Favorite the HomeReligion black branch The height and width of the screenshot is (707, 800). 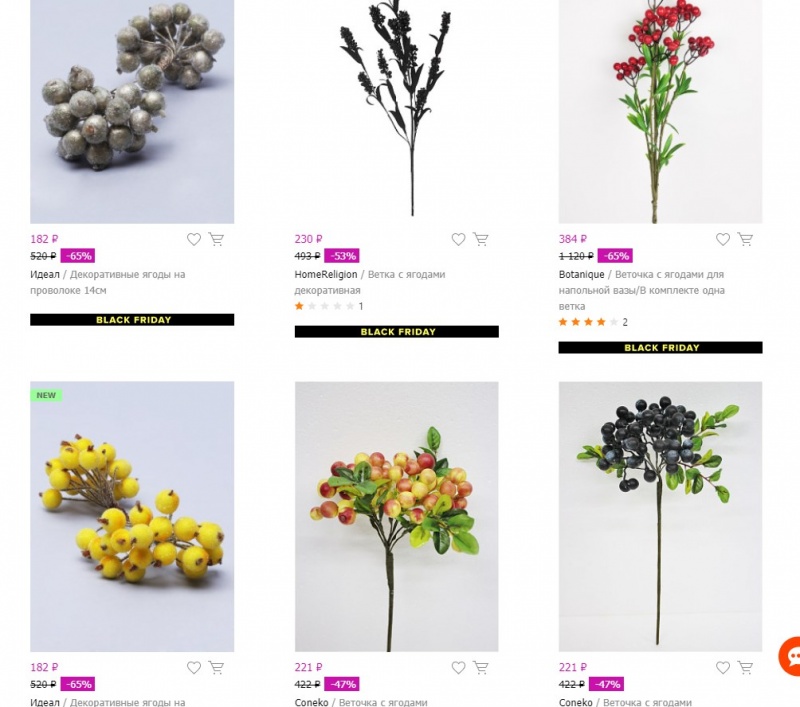pos(458,239)
